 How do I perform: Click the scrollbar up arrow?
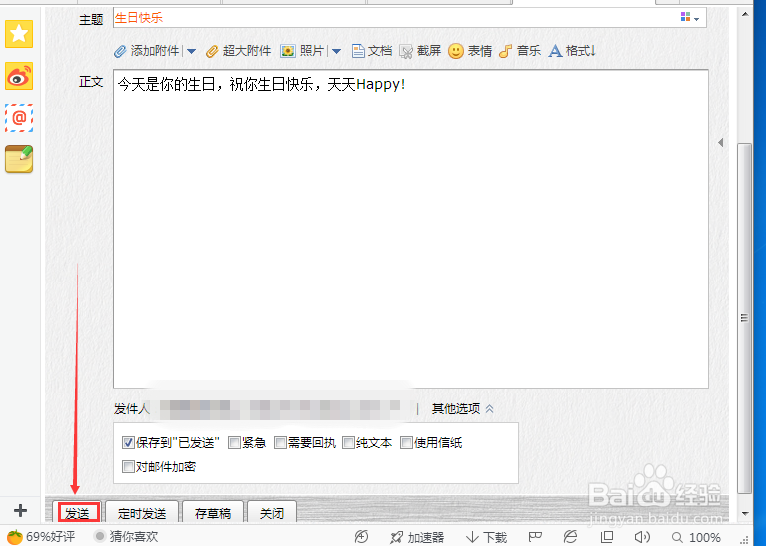(745, 14)
